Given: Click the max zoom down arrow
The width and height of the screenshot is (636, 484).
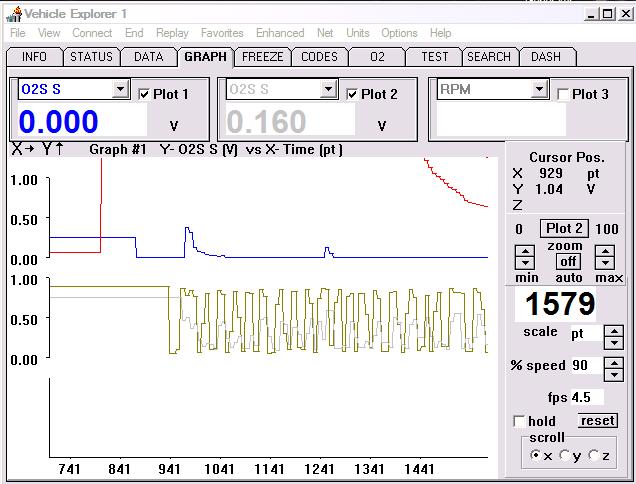Looking at the screenshot, I should (606, 265).
